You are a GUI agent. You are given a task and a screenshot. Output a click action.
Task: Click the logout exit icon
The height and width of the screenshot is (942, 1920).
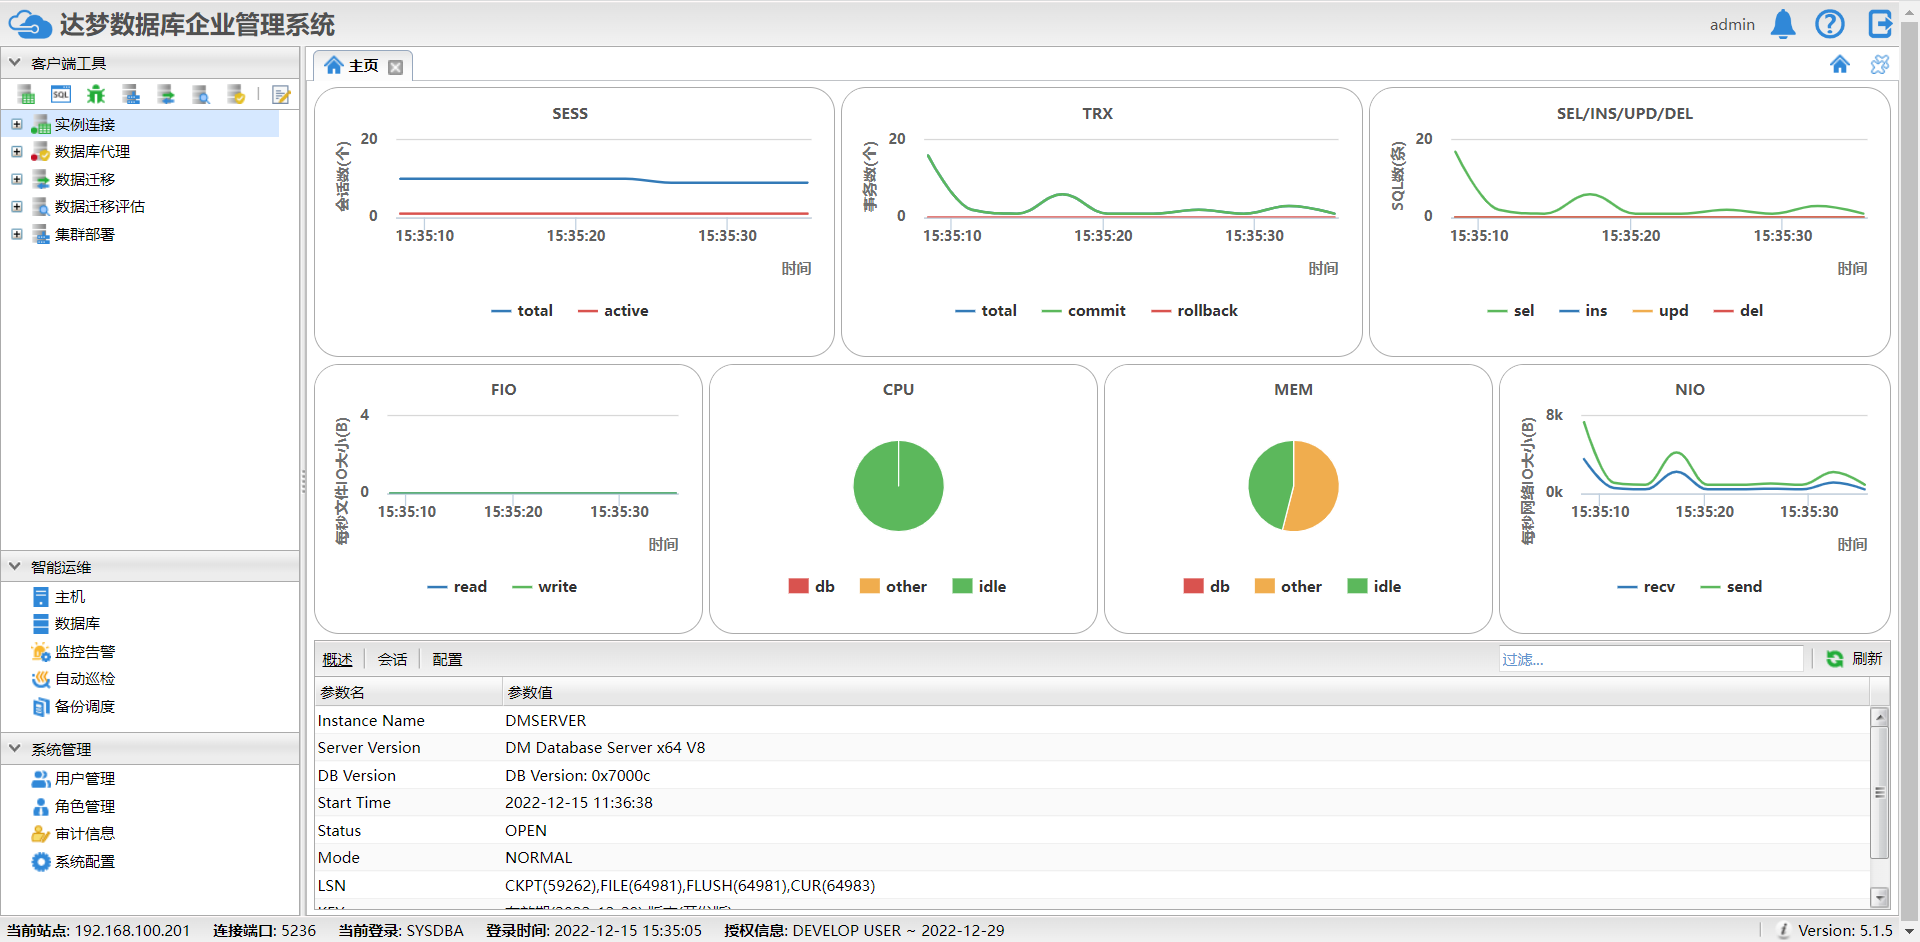tap(1880, 24)
